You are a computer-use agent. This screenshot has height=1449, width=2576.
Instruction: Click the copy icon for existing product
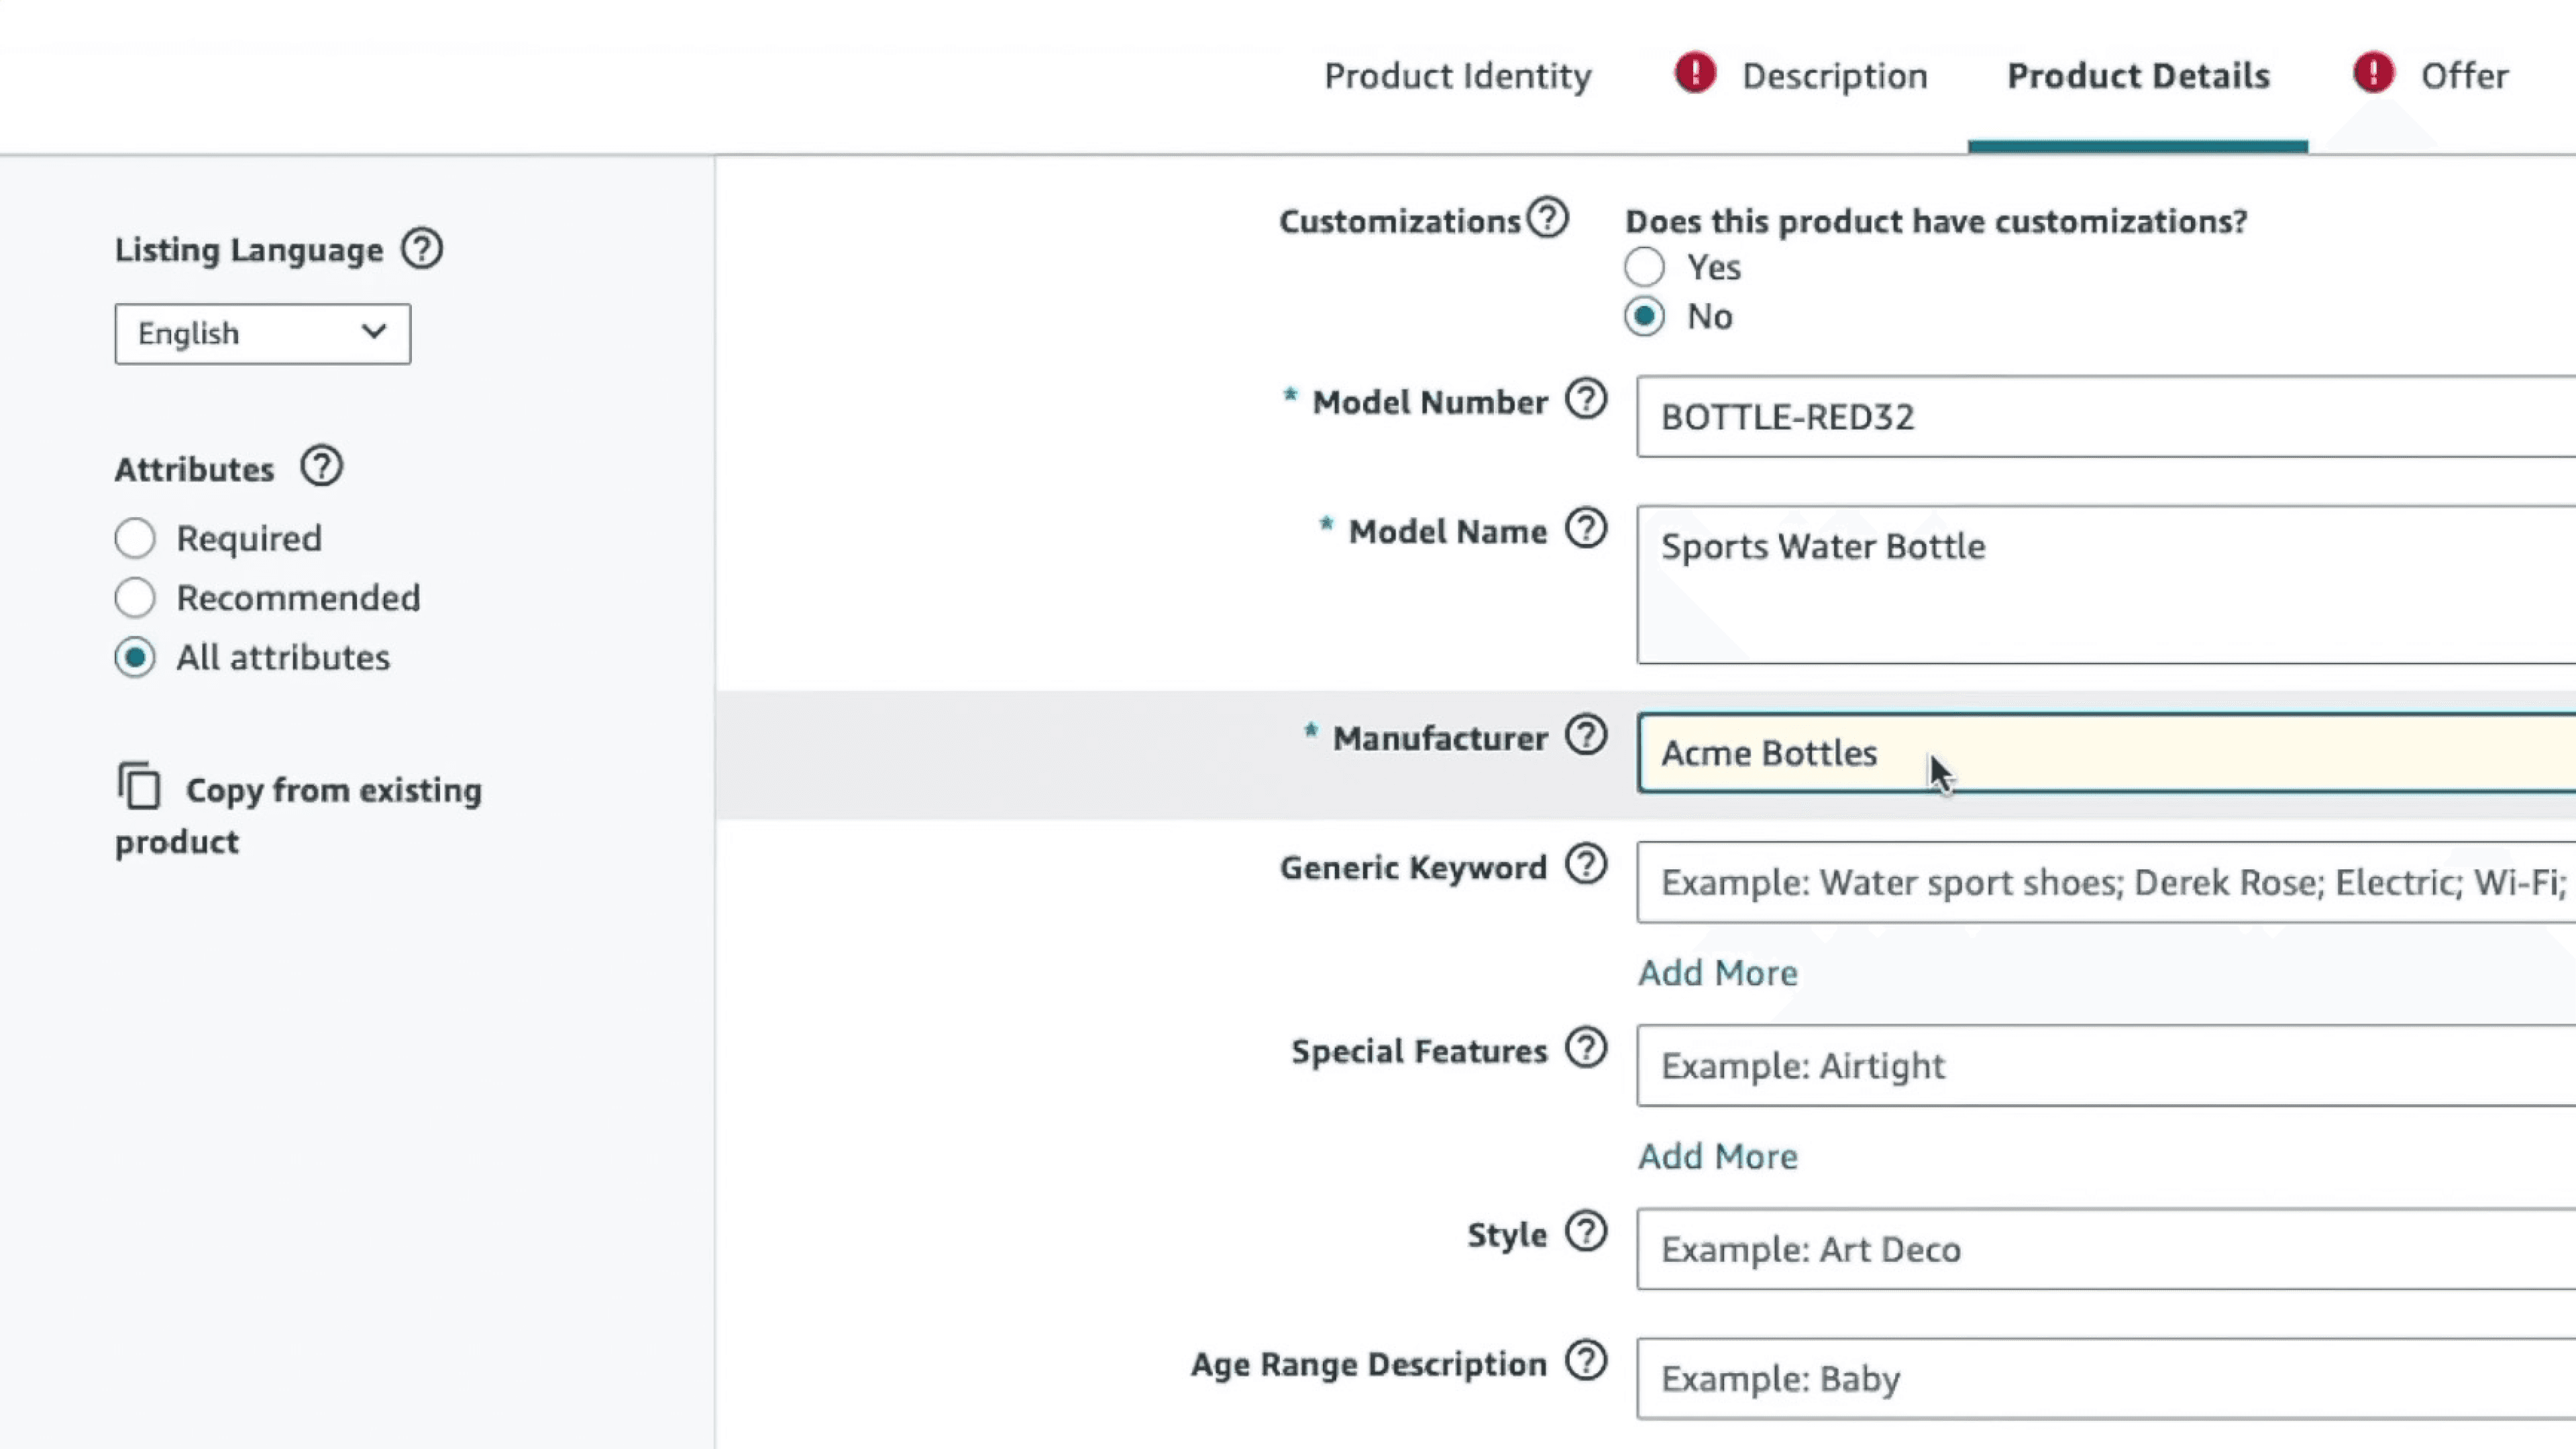139,786
